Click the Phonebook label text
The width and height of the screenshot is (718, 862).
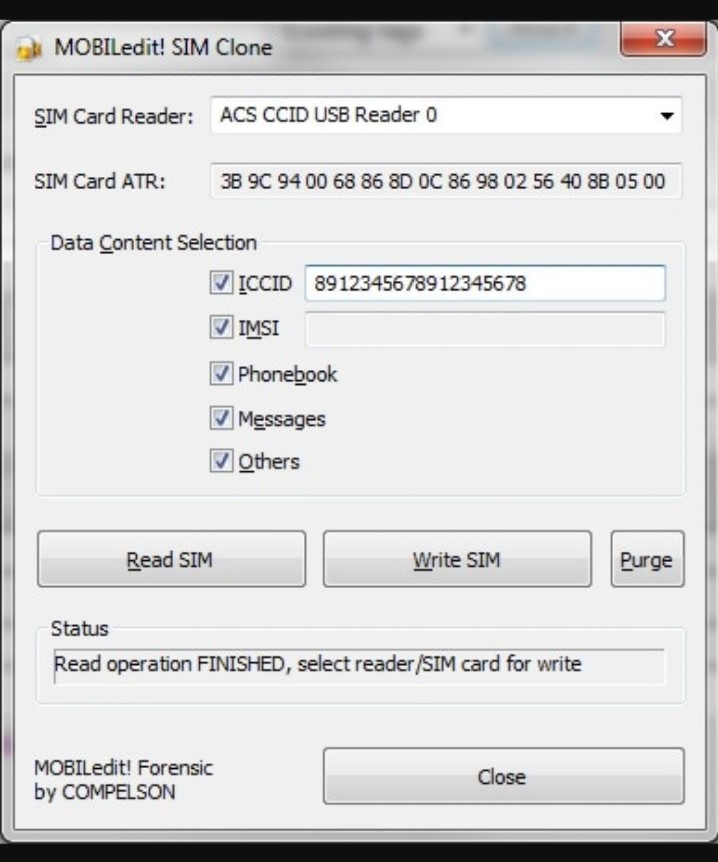click(x=288, y=374)
